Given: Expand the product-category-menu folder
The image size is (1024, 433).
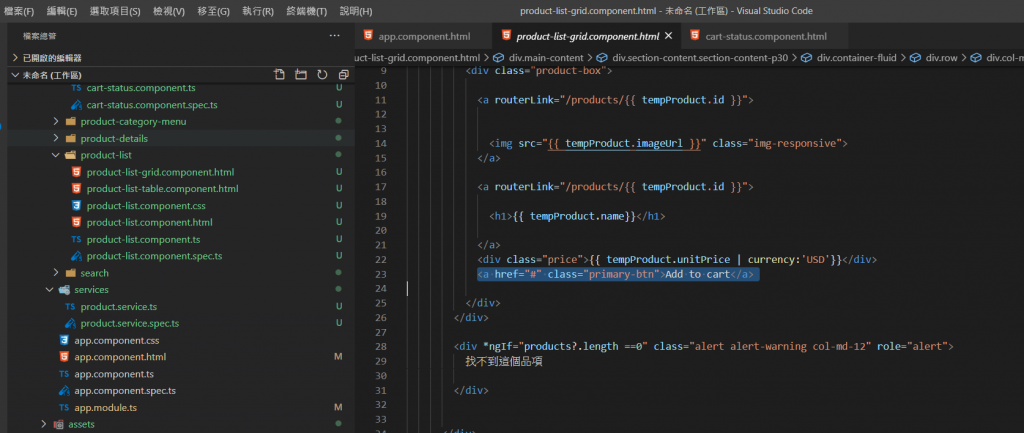Looking at the screenshot, I should click(133, 121).
